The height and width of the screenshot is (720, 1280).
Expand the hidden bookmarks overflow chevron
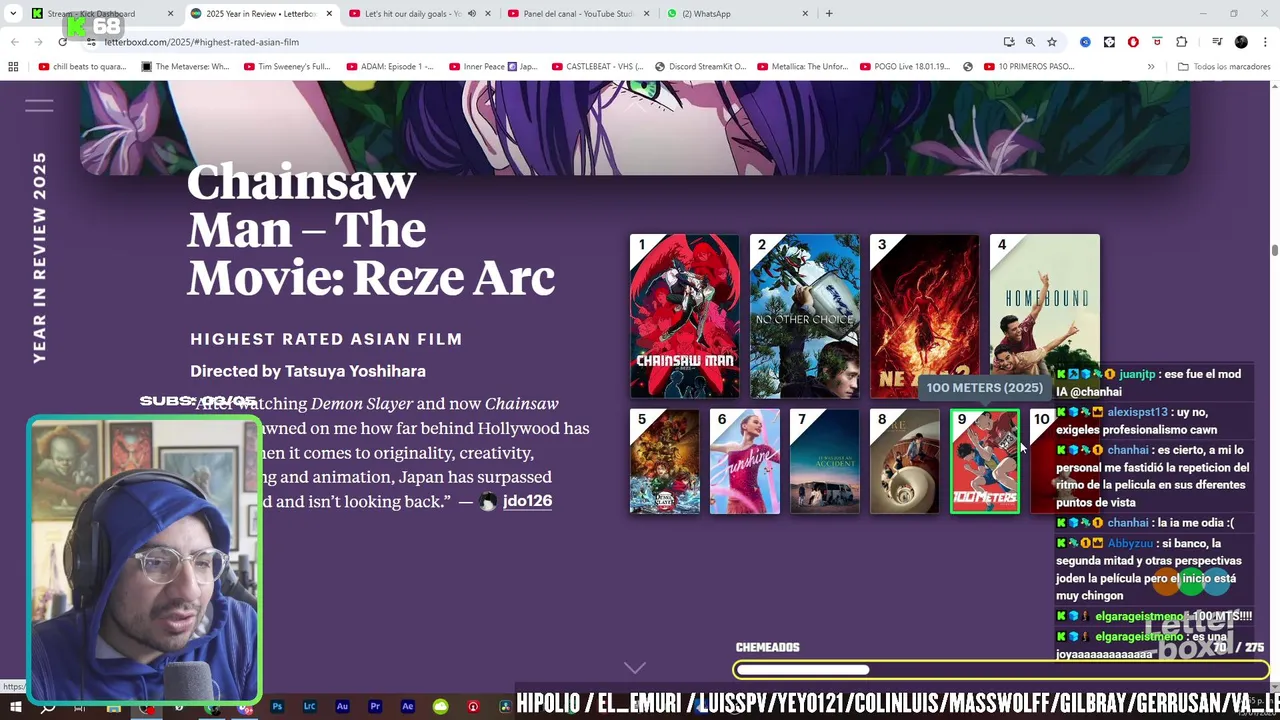tap(1151, 67)
